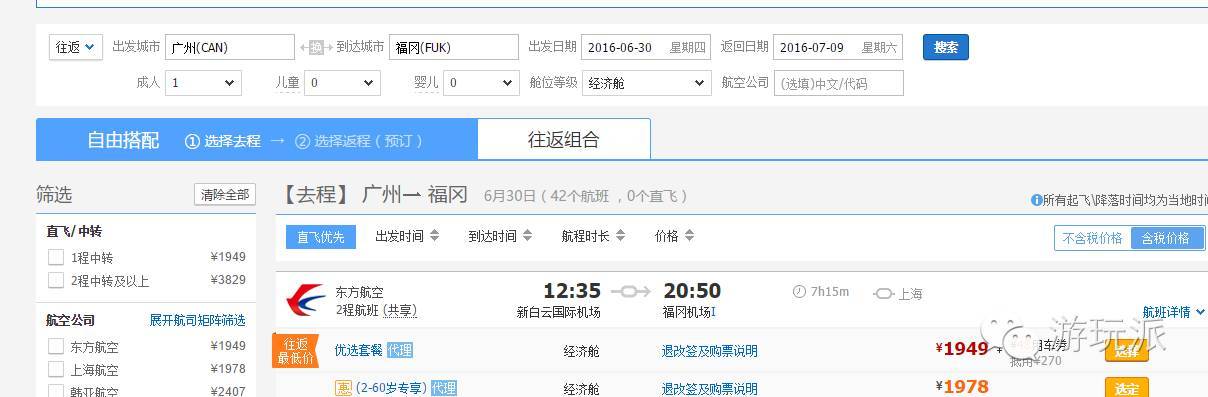Select 直飞优先 sort option
Viewport: 1208px width, 397px height.
coord(320,237)
